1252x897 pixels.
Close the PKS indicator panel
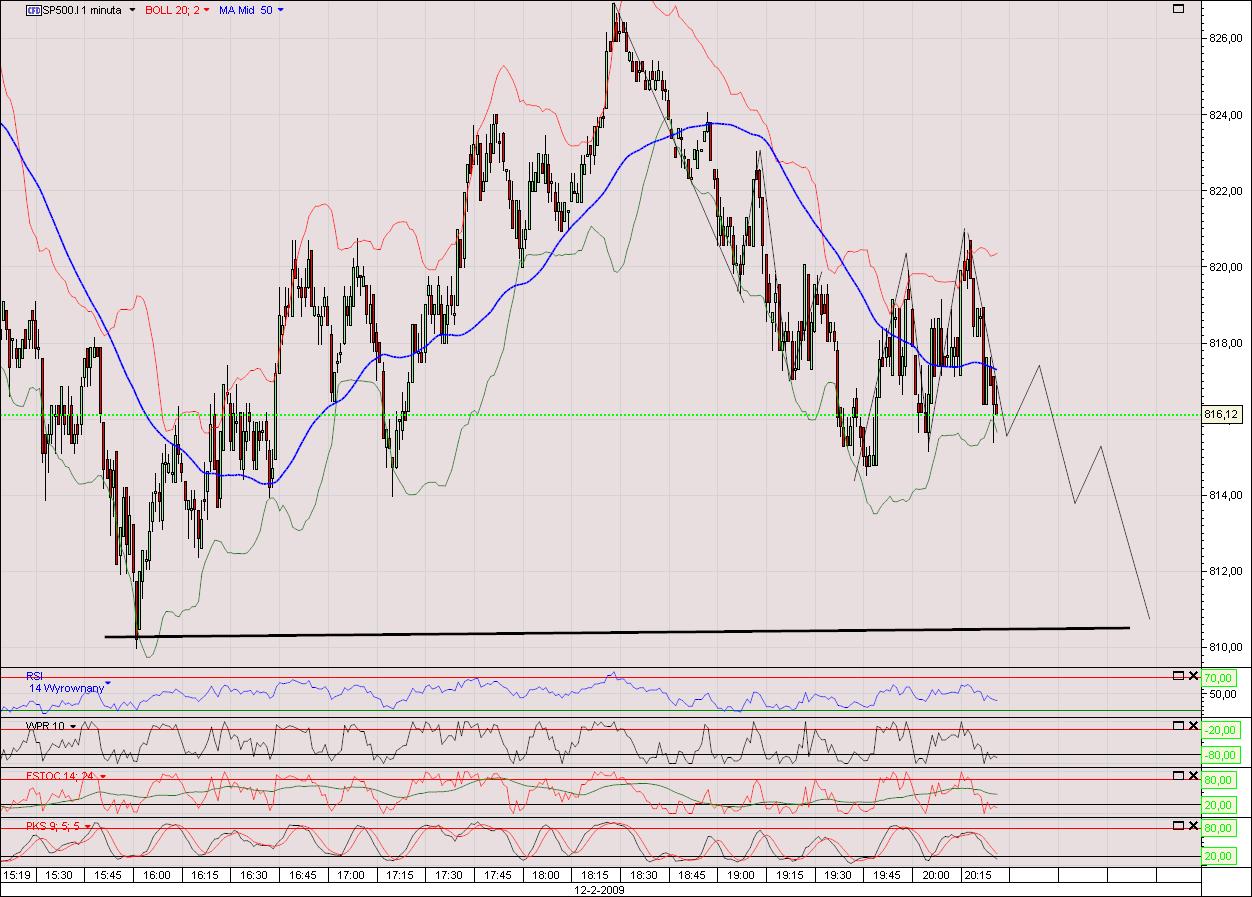tap(1192, 825)
